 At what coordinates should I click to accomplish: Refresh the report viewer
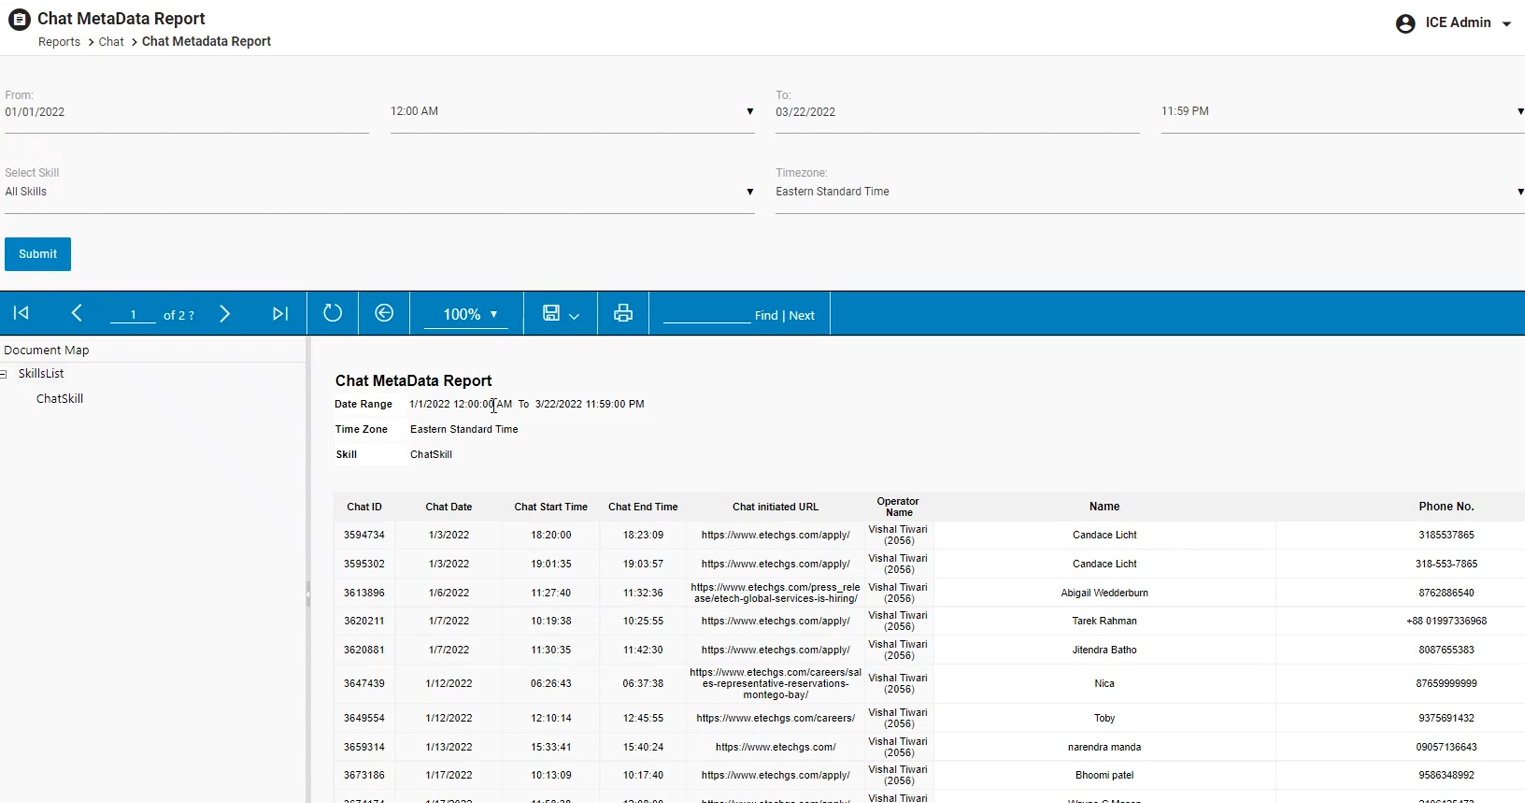click(x=333, y=314)
